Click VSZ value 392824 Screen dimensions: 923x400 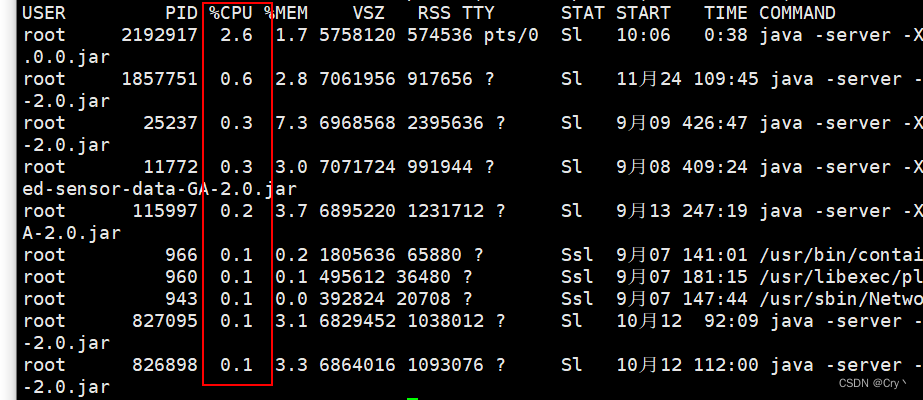coord(352,299)
